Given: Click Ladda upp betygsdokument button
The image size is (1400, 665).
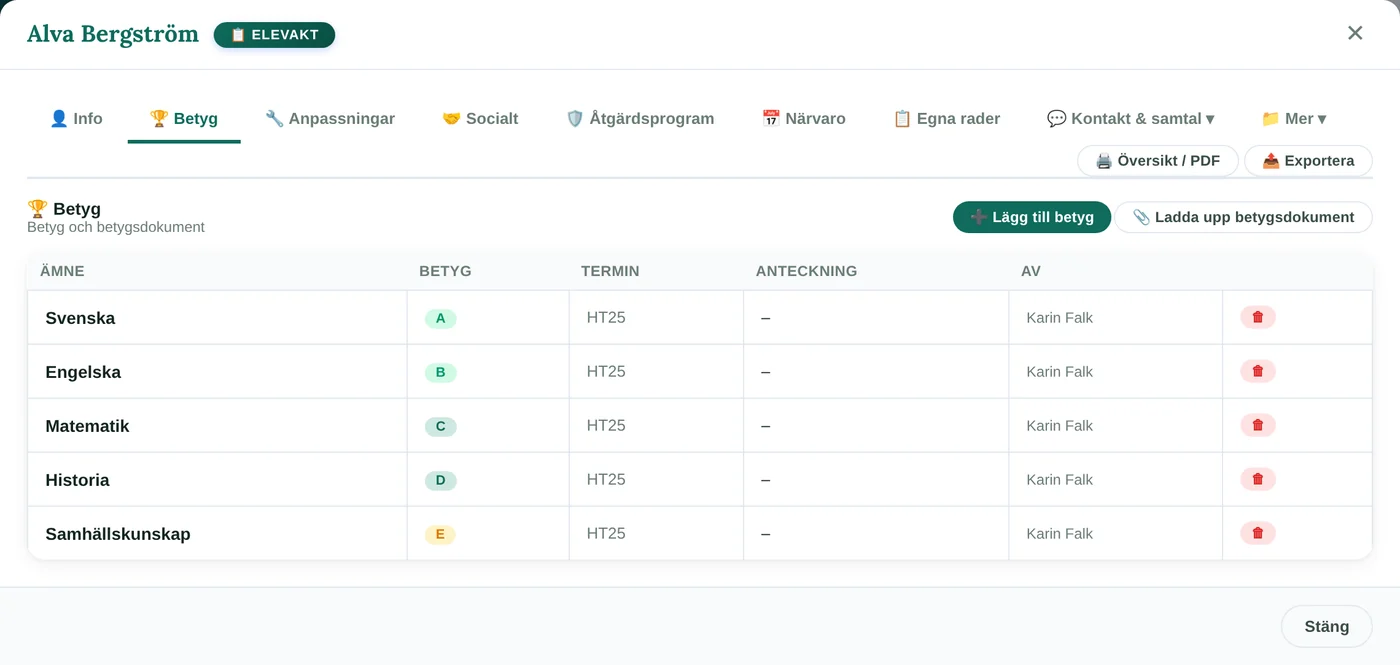Looking at the screenshot, I should coord(1243,217).
